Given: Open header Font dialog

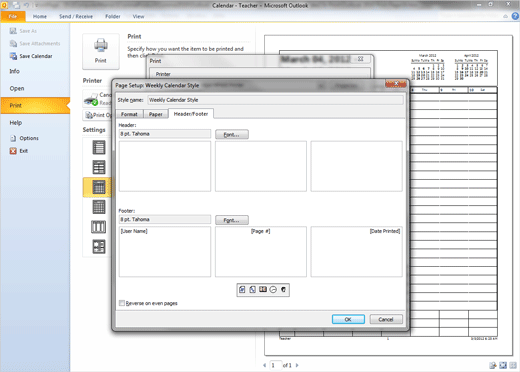Looking at the screenshot, I should (232, 134).
